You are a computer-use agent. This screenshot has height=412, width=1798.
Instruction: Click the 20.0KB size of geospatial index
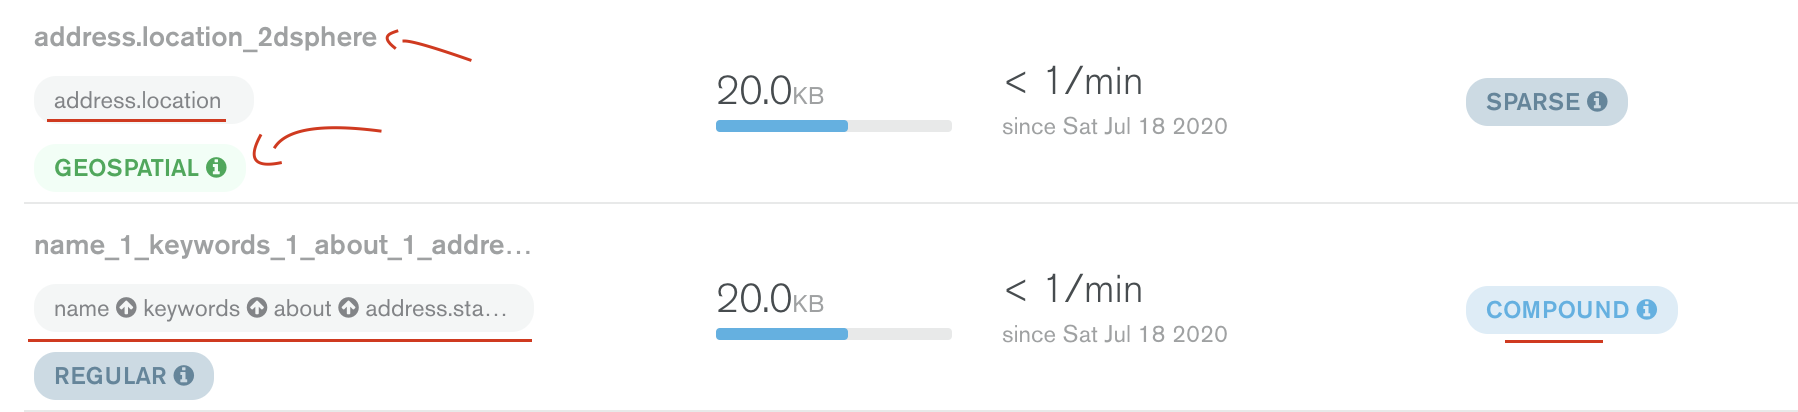tap(769, 91)
